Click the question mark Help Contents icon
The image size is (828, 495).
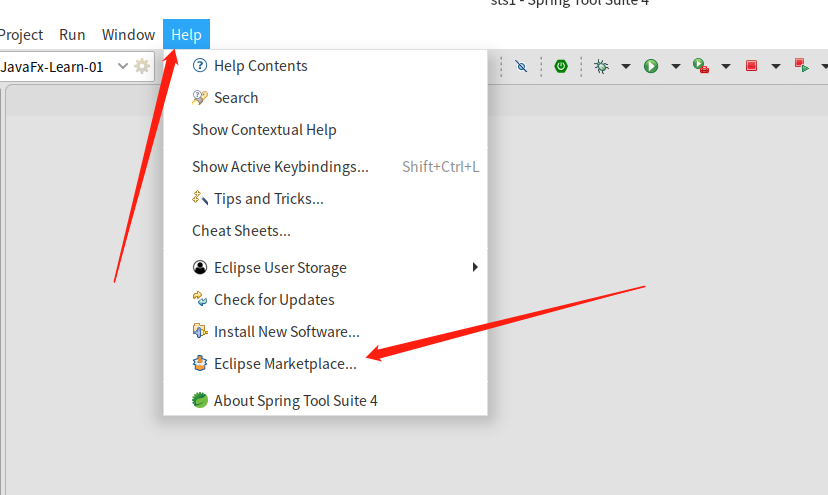(200, 65)
